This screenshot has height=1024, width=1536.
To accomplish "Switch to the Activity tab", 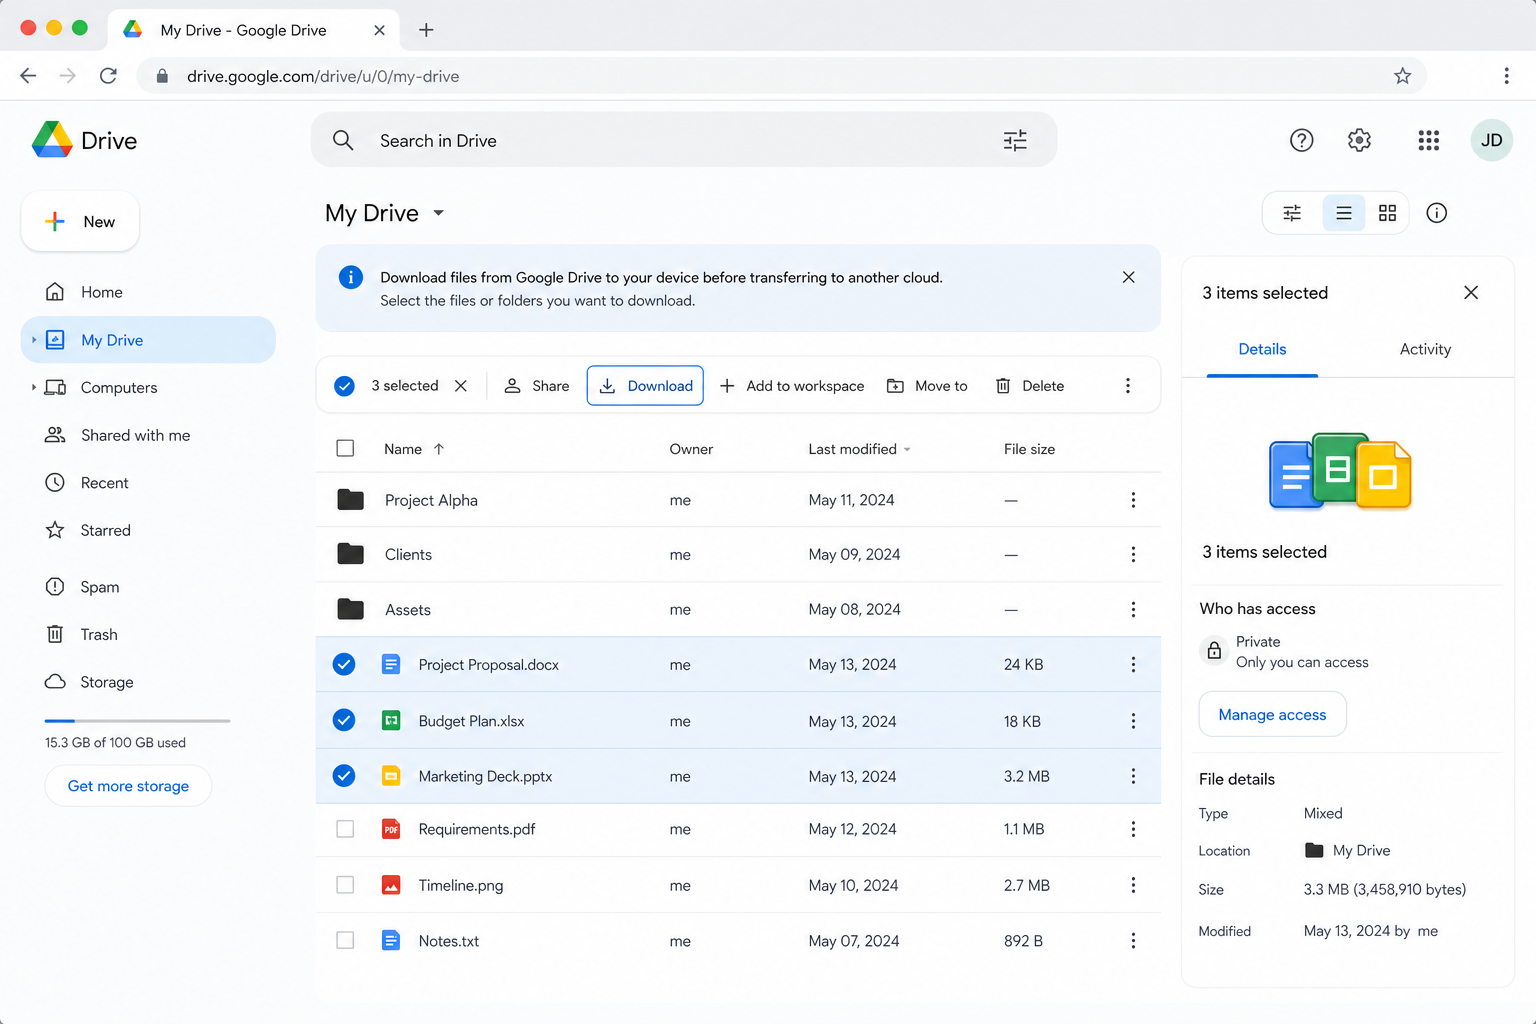I will click(x=1425, y=349).
